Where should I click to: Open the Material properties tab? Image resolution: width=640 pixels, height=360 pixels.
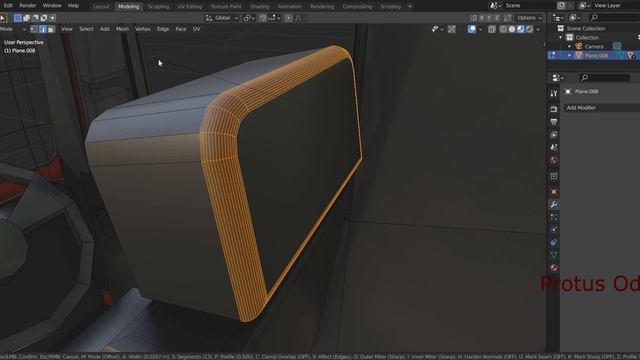[554, 268]
